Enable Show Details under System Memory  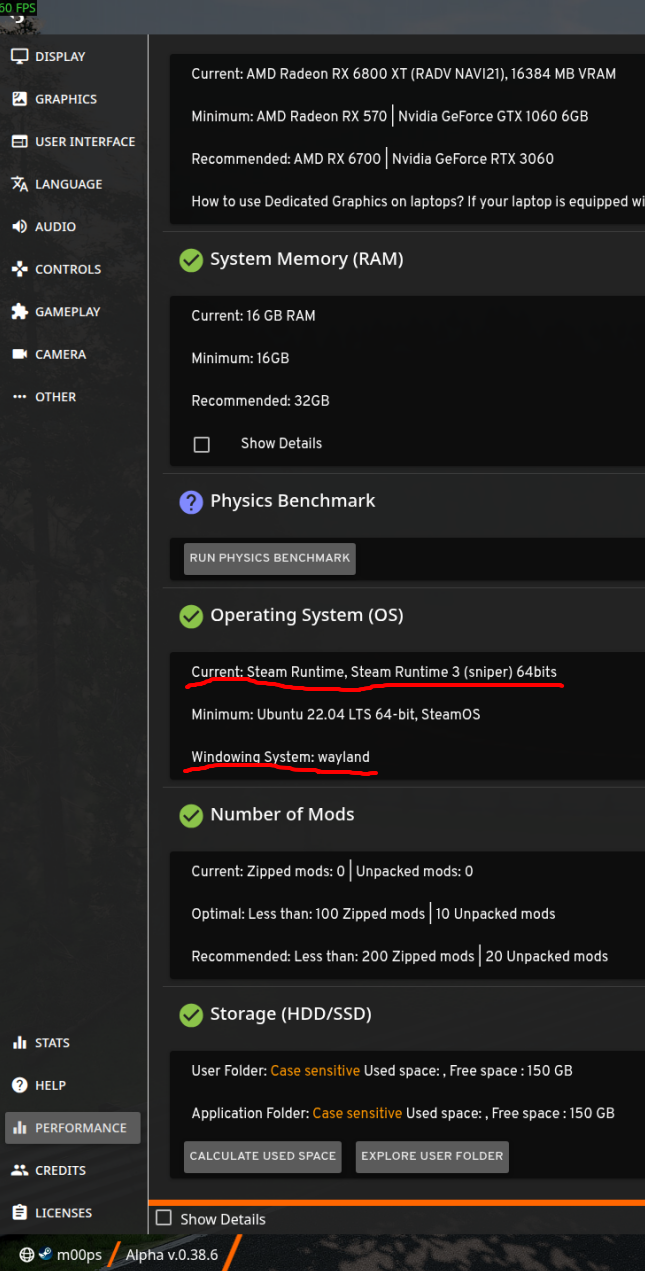pos(202,444)
